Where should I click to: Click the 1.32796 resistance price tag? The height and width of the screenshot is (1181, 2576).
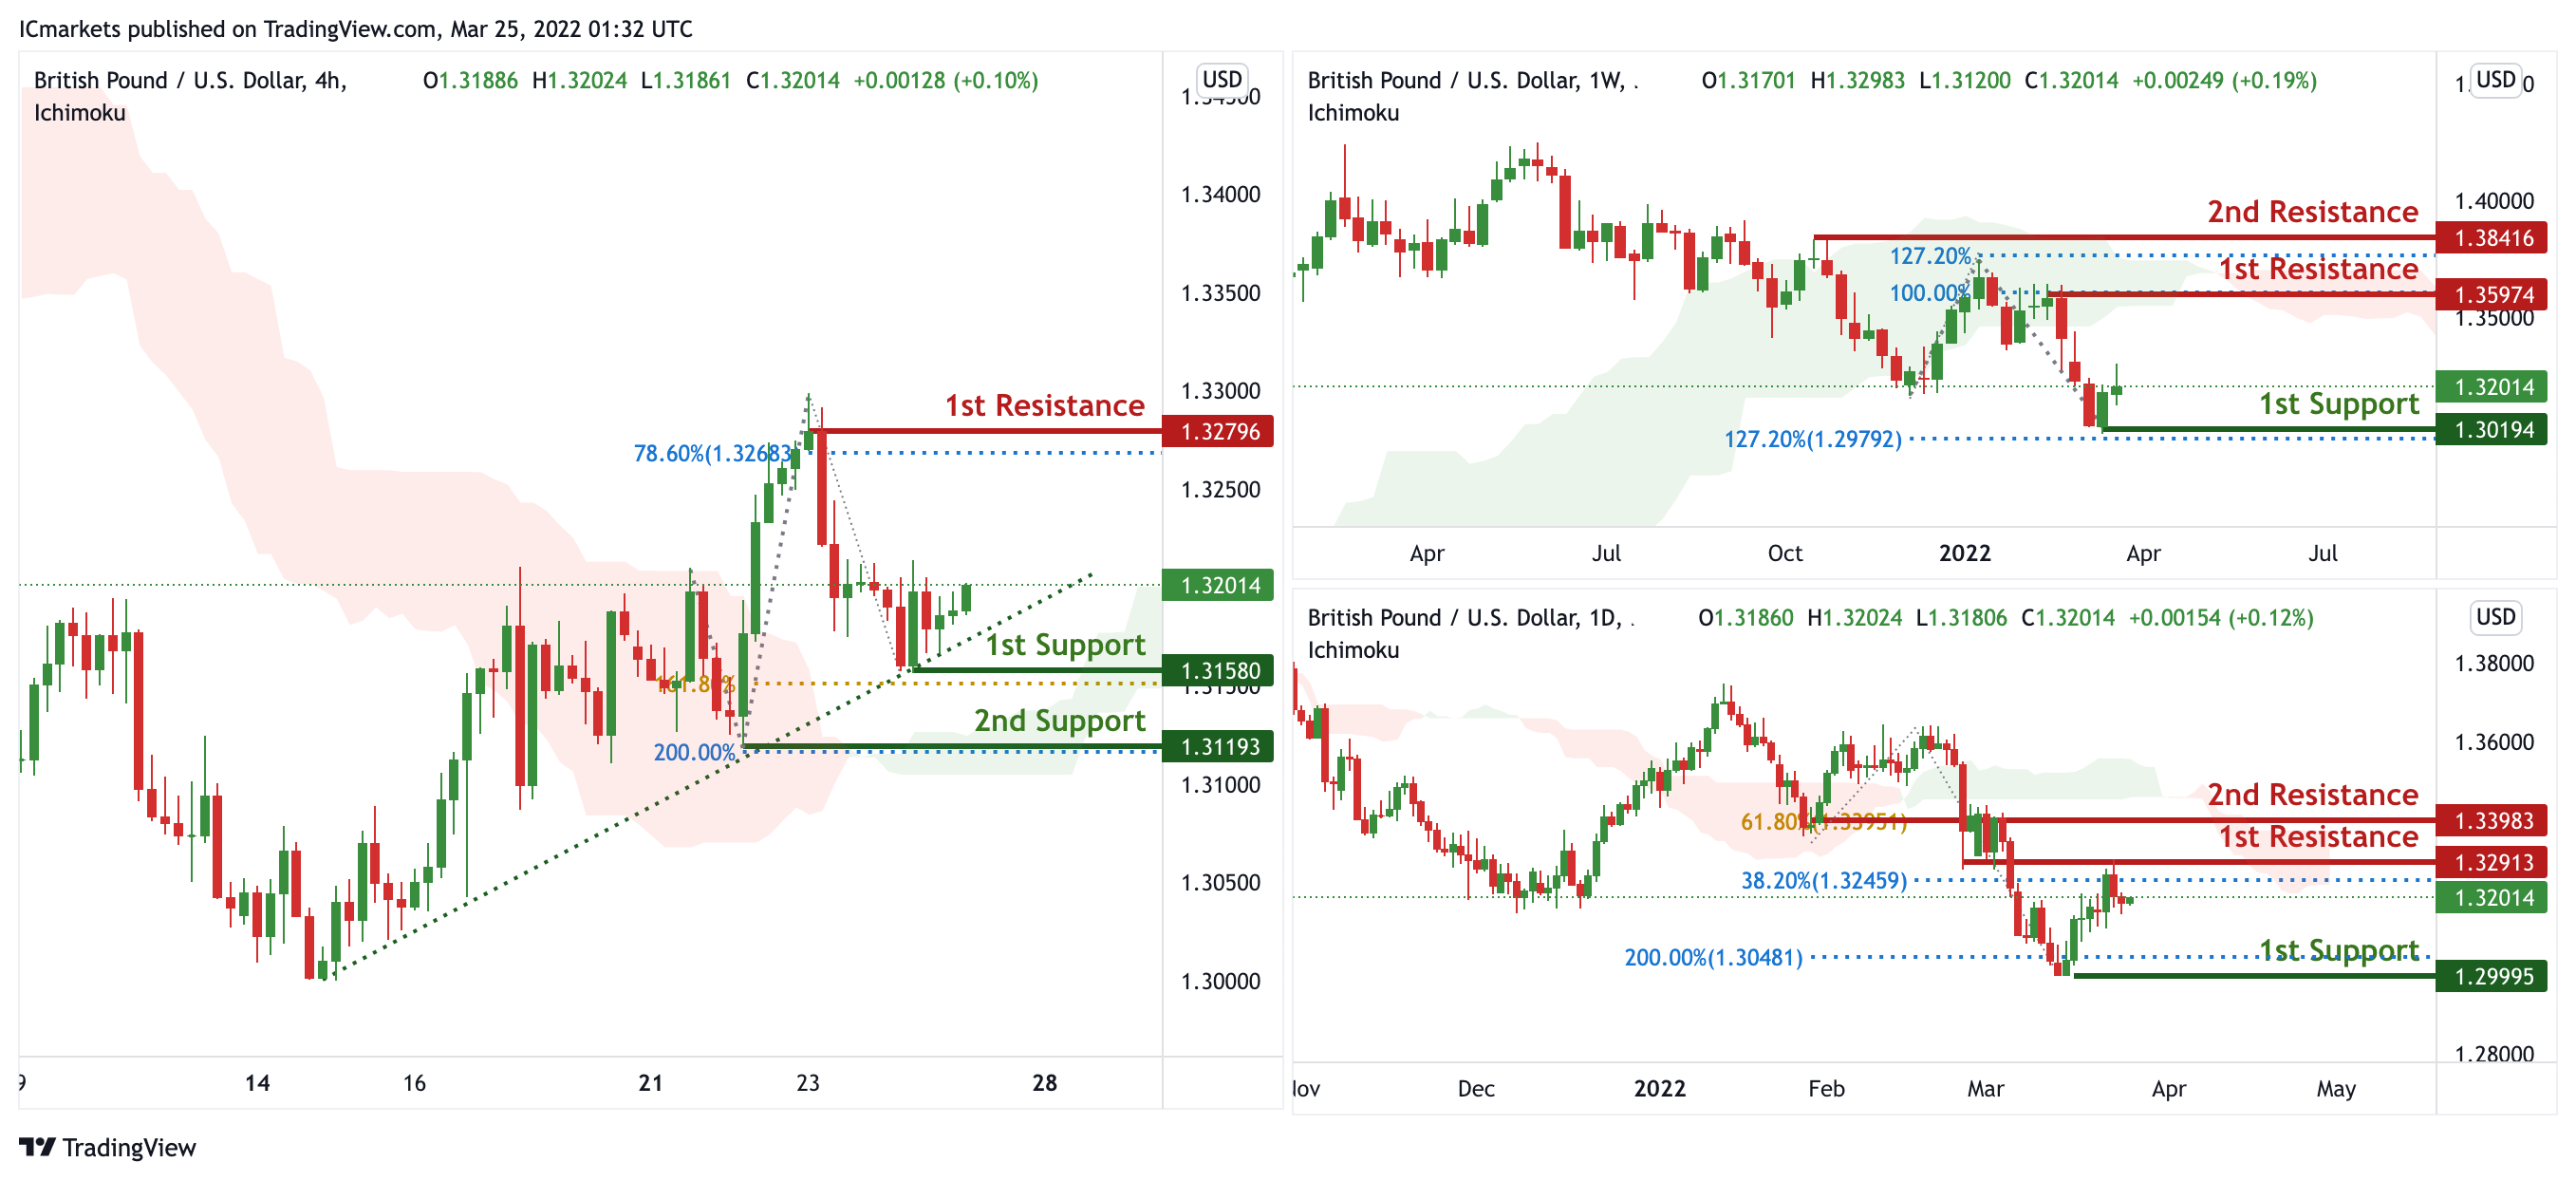pyautogui.click(x=1217, y=431)
